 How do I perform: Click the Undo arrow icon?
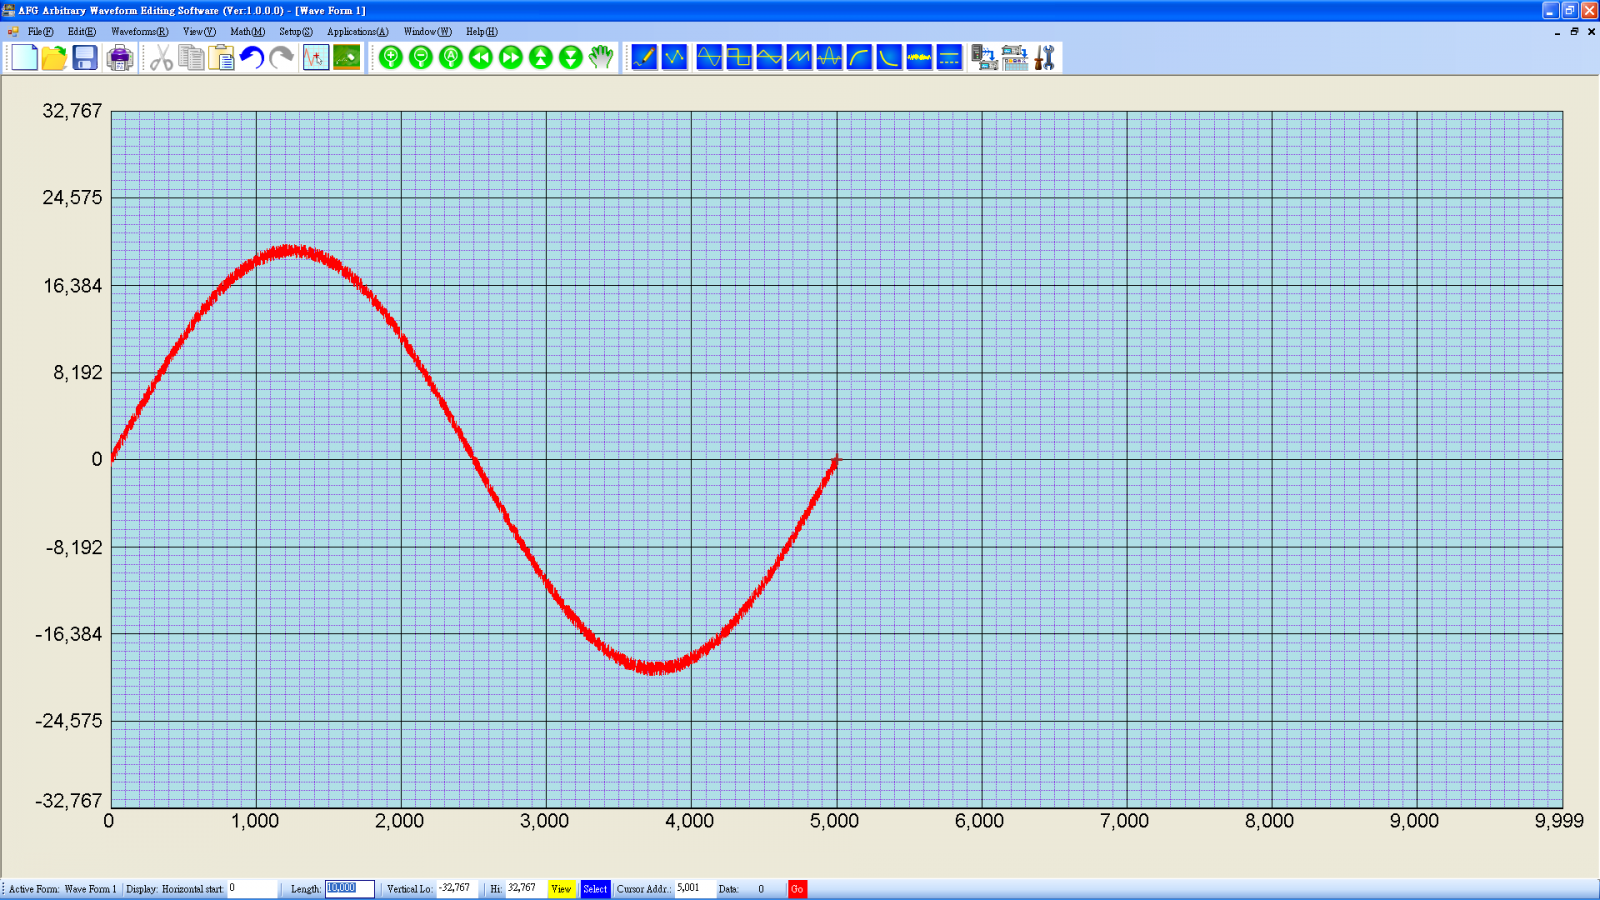[x=251, y=58]
